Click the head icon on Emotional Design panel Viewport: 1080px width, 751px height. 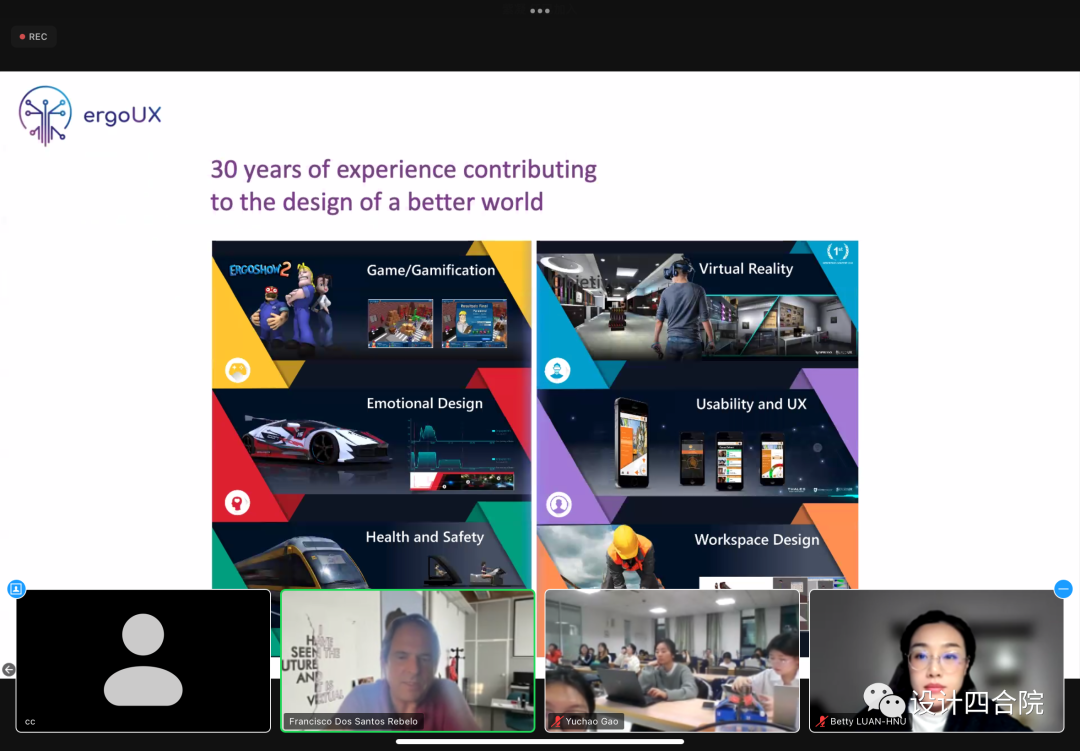click(x=237, y=502)
